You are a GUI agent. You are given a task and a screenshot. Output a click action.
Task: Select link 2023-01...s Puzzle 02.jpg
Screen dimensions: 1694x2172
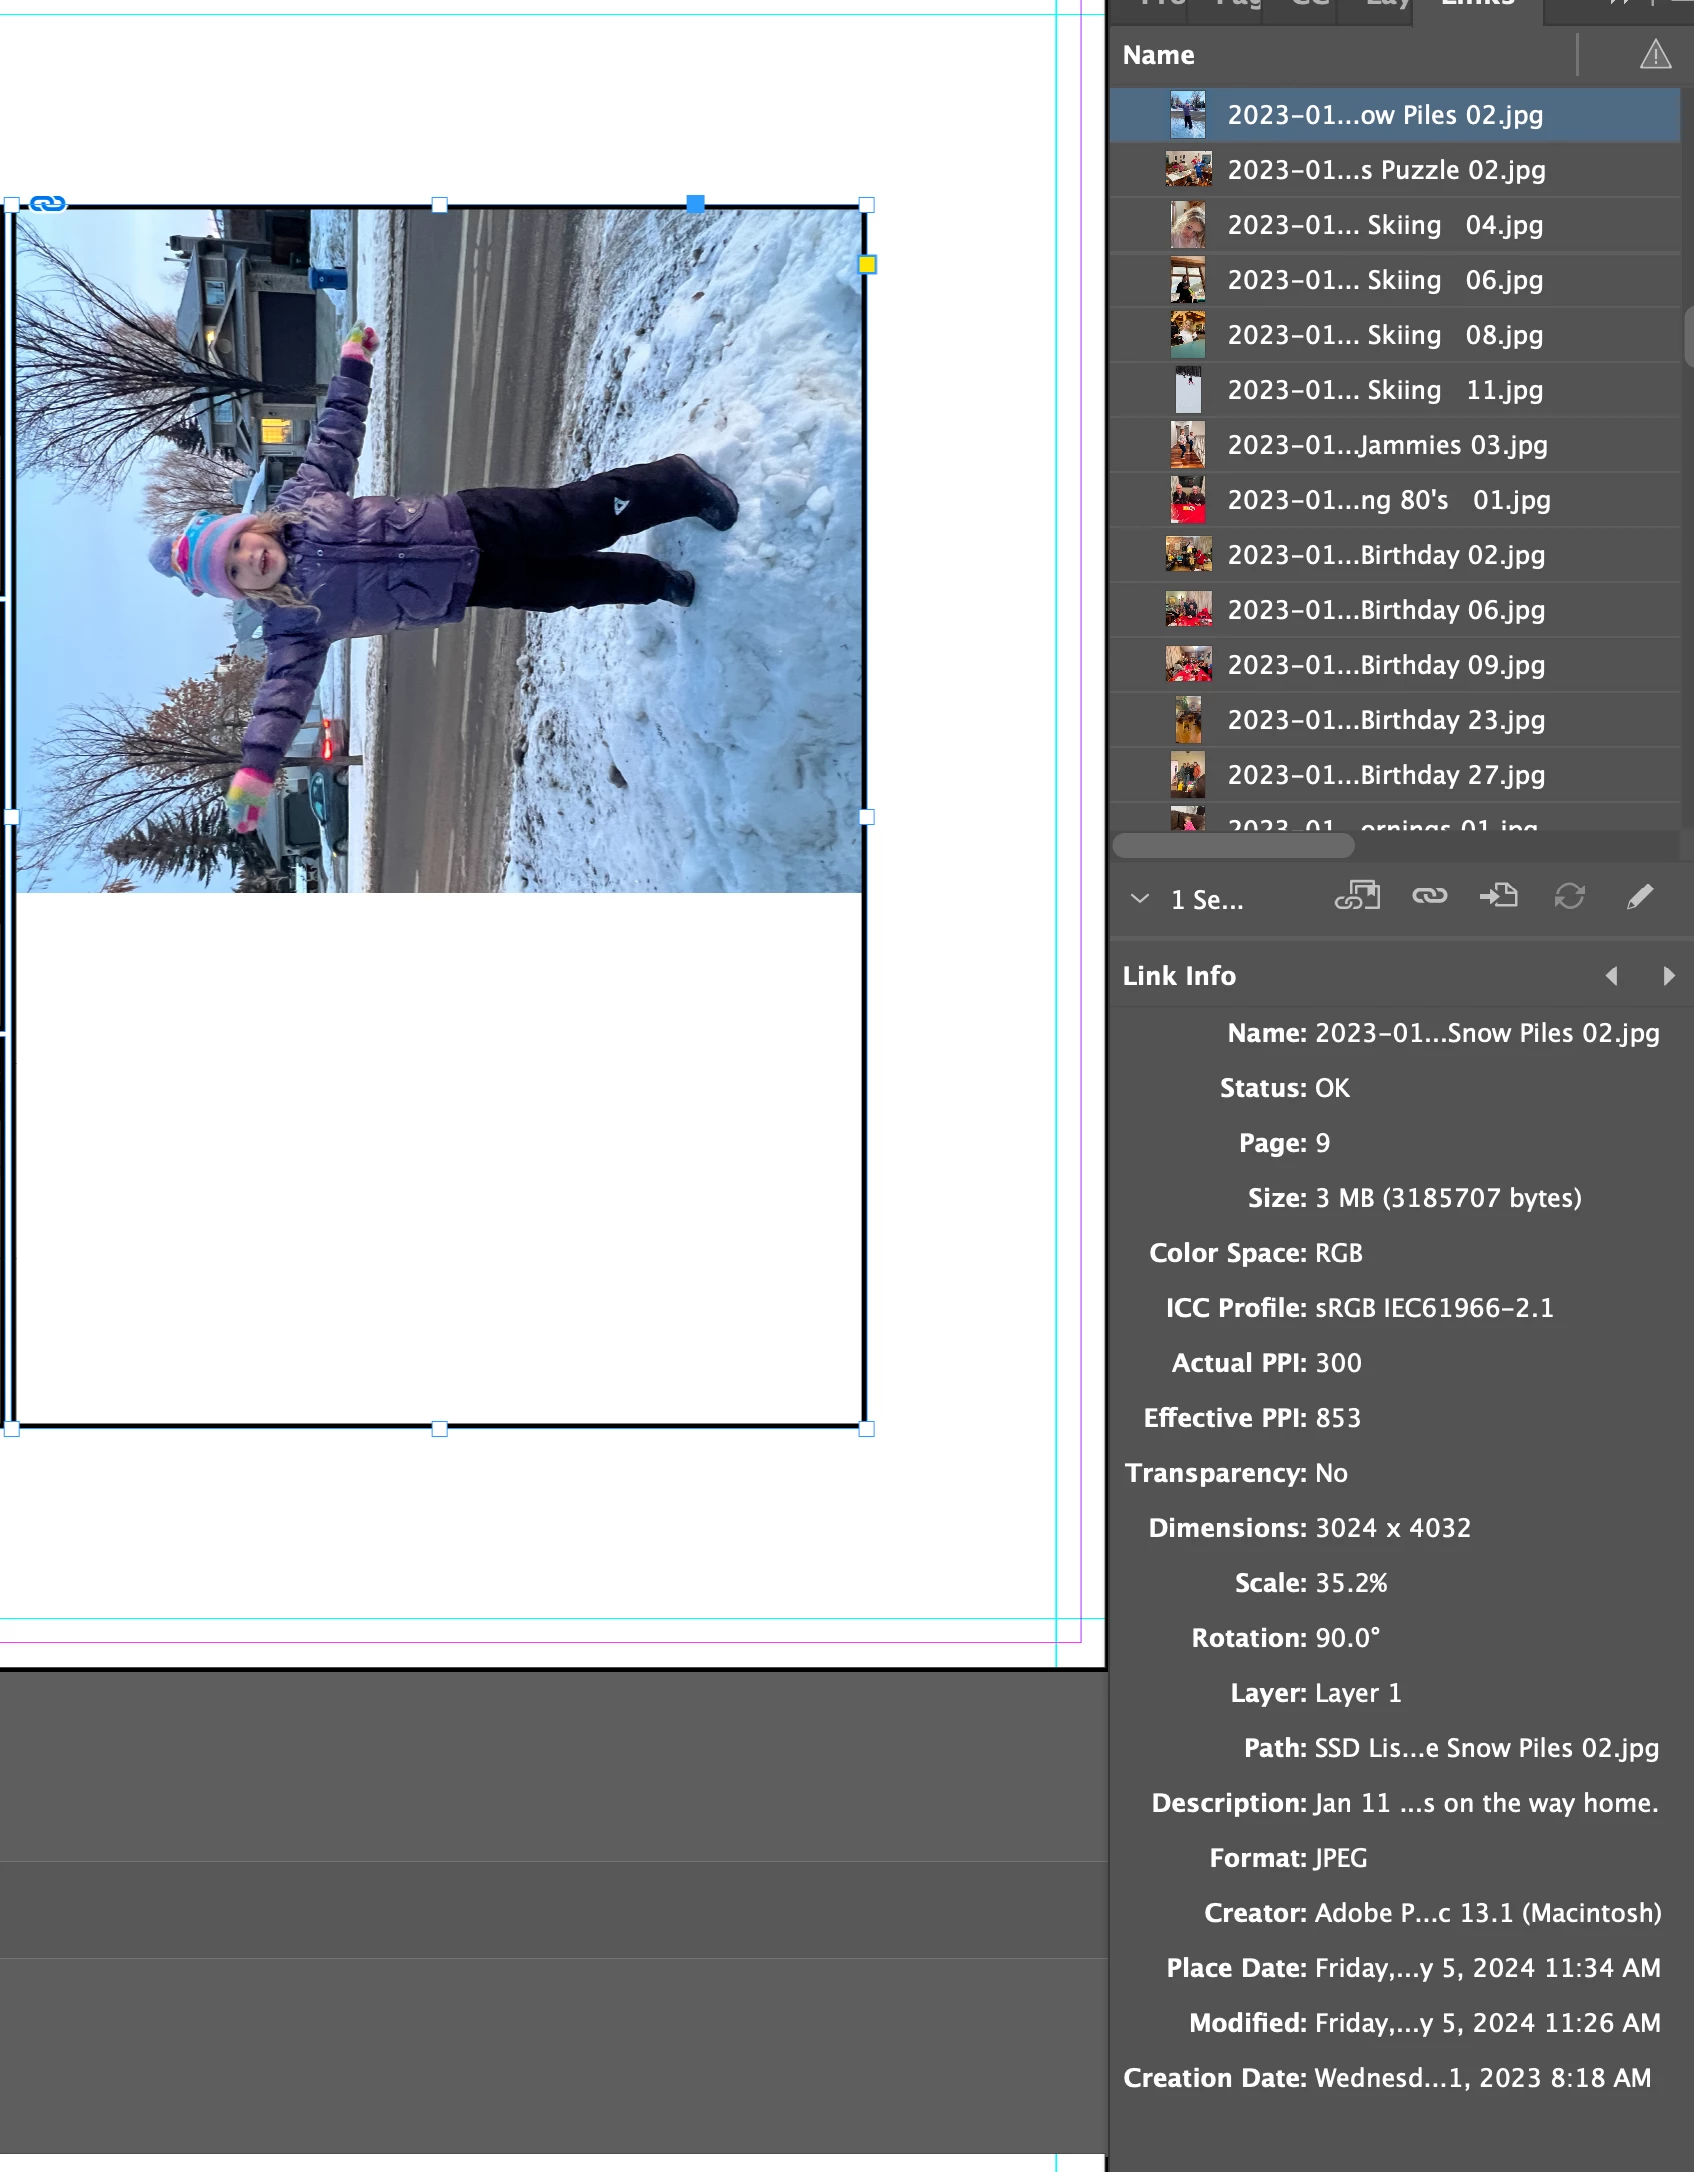1394,170
